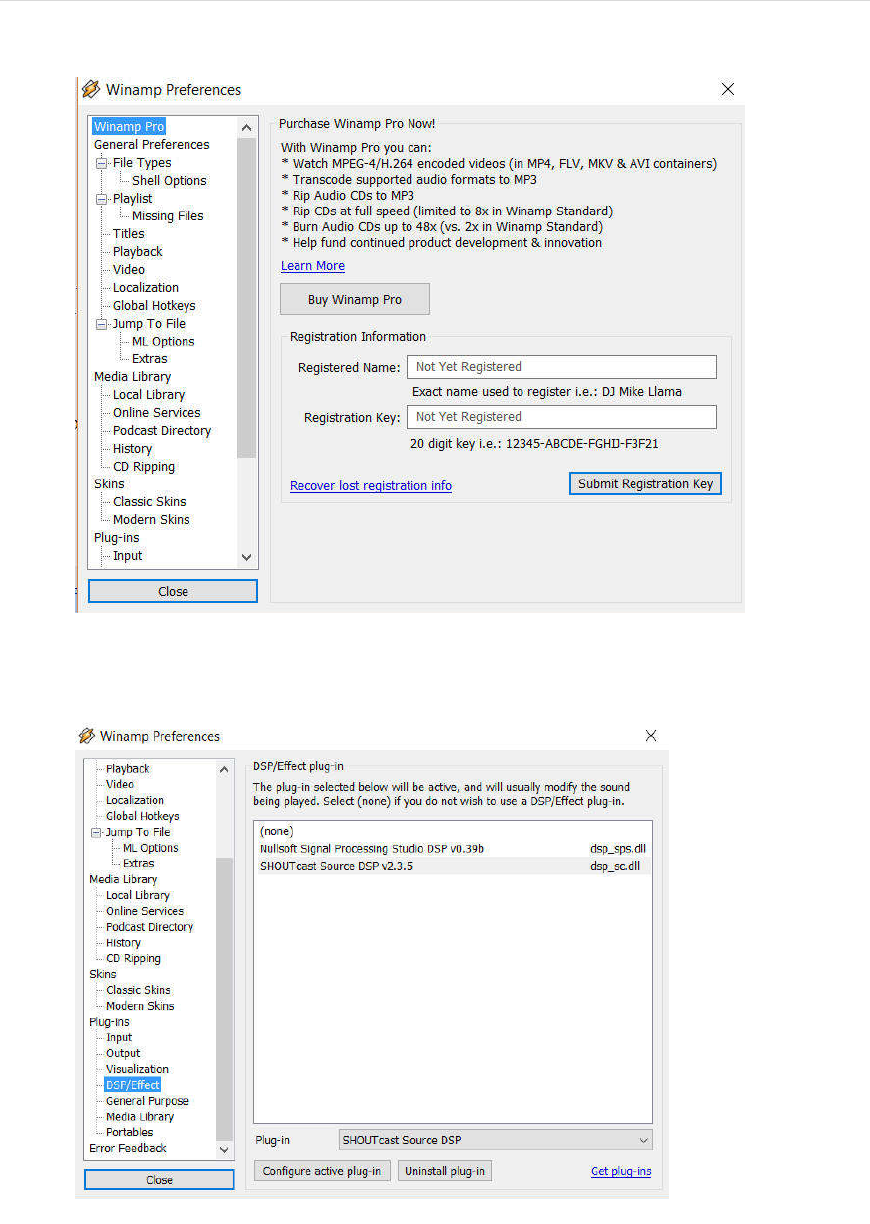Open Podcast Directory in the Winamp Pro window tree

pos(162,431)
